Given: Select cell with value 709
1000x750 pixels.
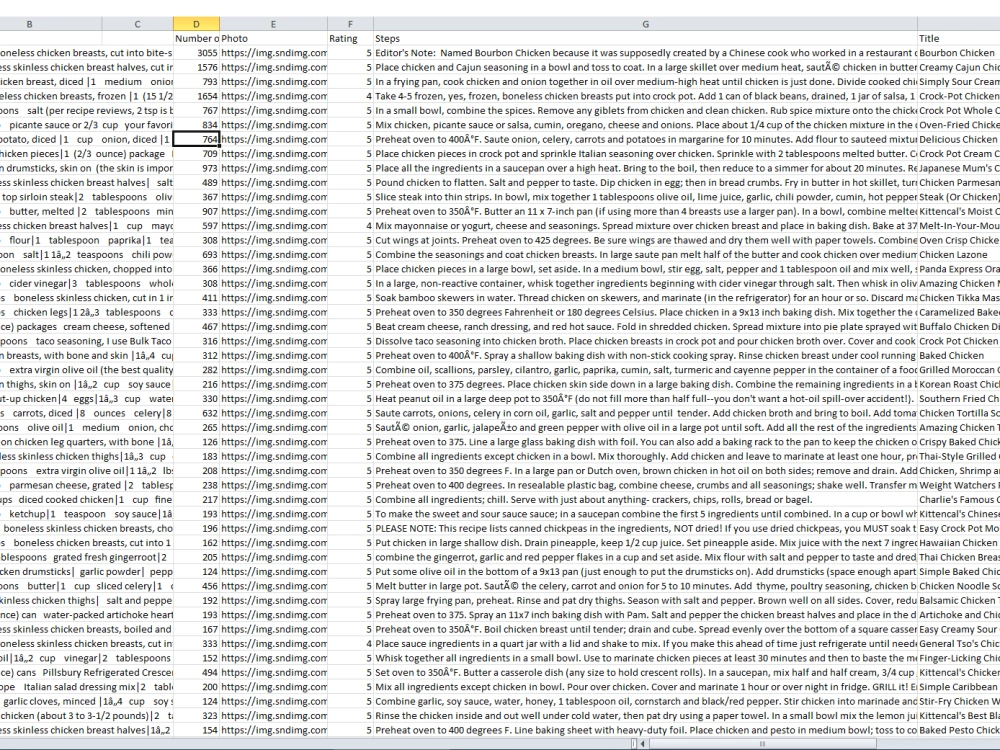Looking at the screenshot, I should (x=196, y=154).
